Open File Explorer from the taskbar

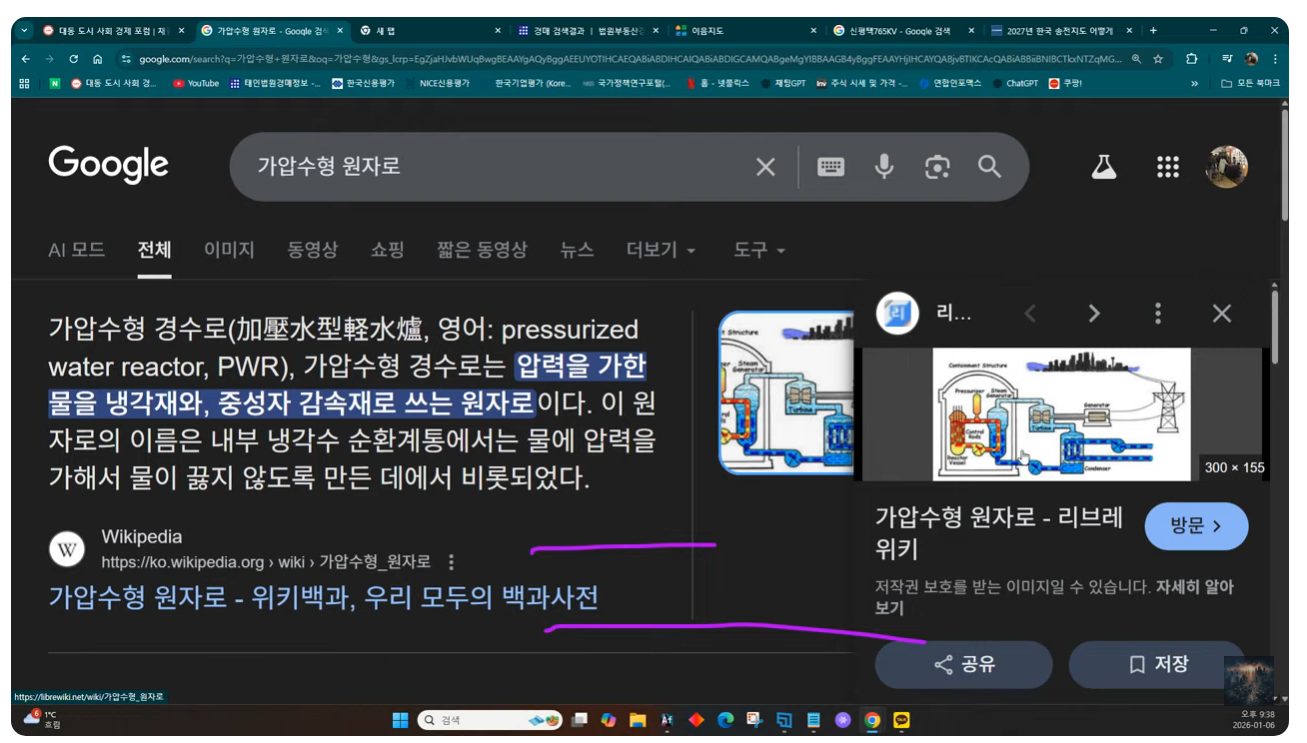point(637,720)
